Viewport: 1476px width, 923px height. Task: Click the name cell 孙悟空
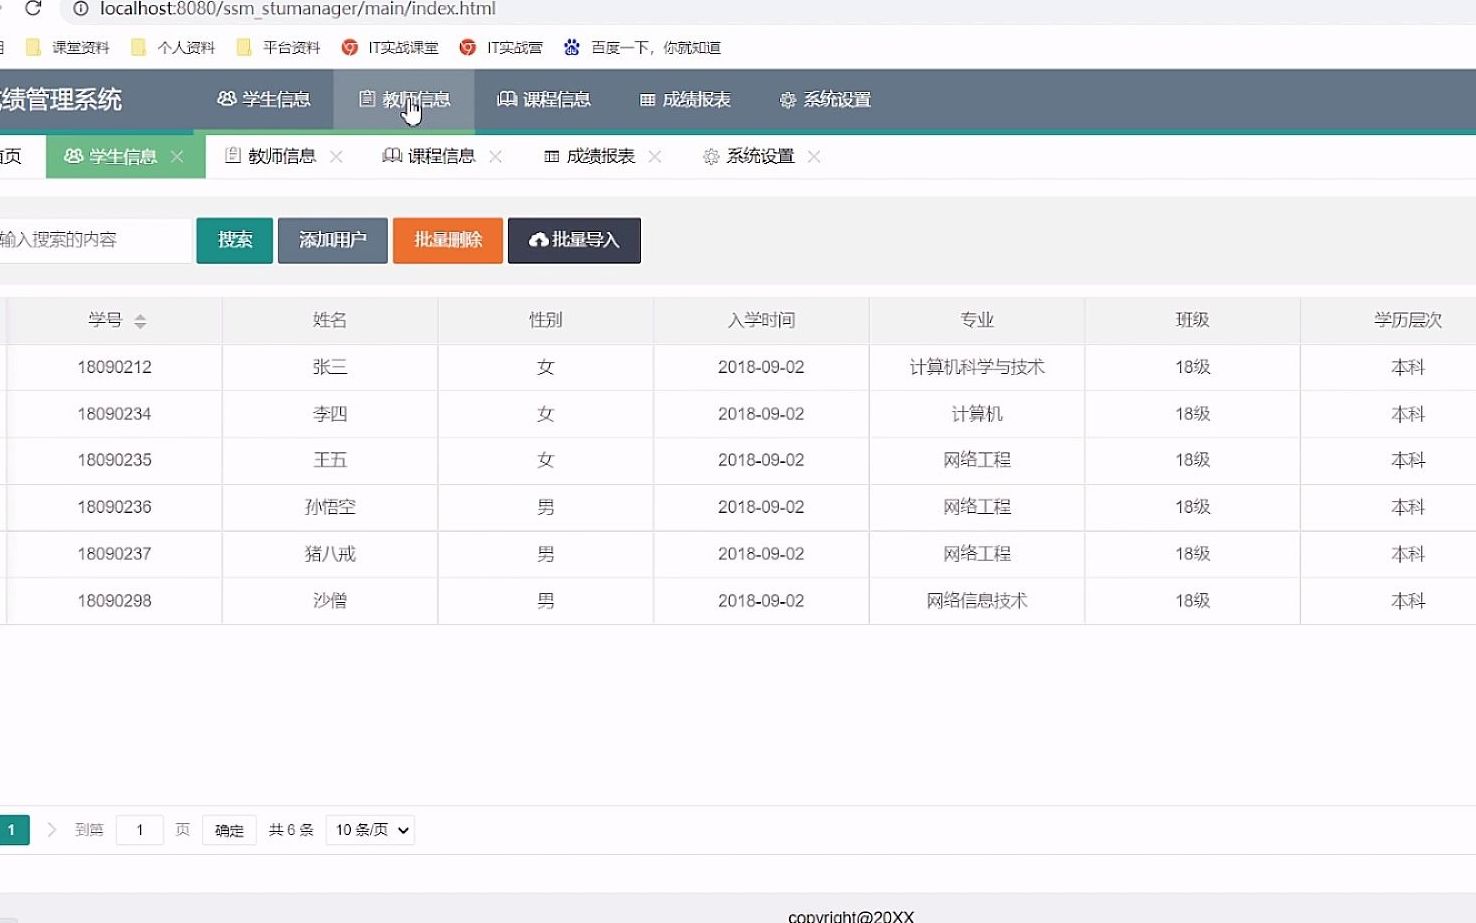point(330,507)
